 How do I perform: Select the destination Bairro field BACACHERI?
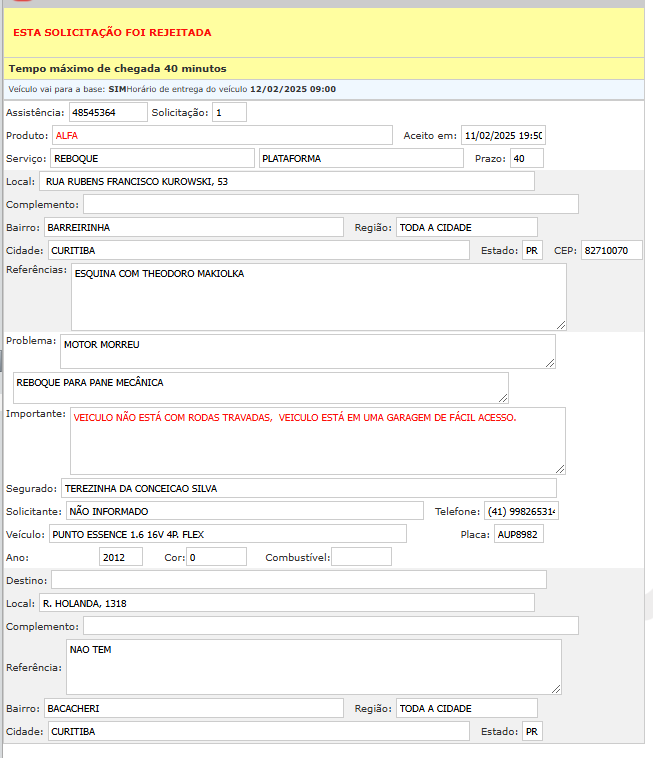[x=193, y=708]
